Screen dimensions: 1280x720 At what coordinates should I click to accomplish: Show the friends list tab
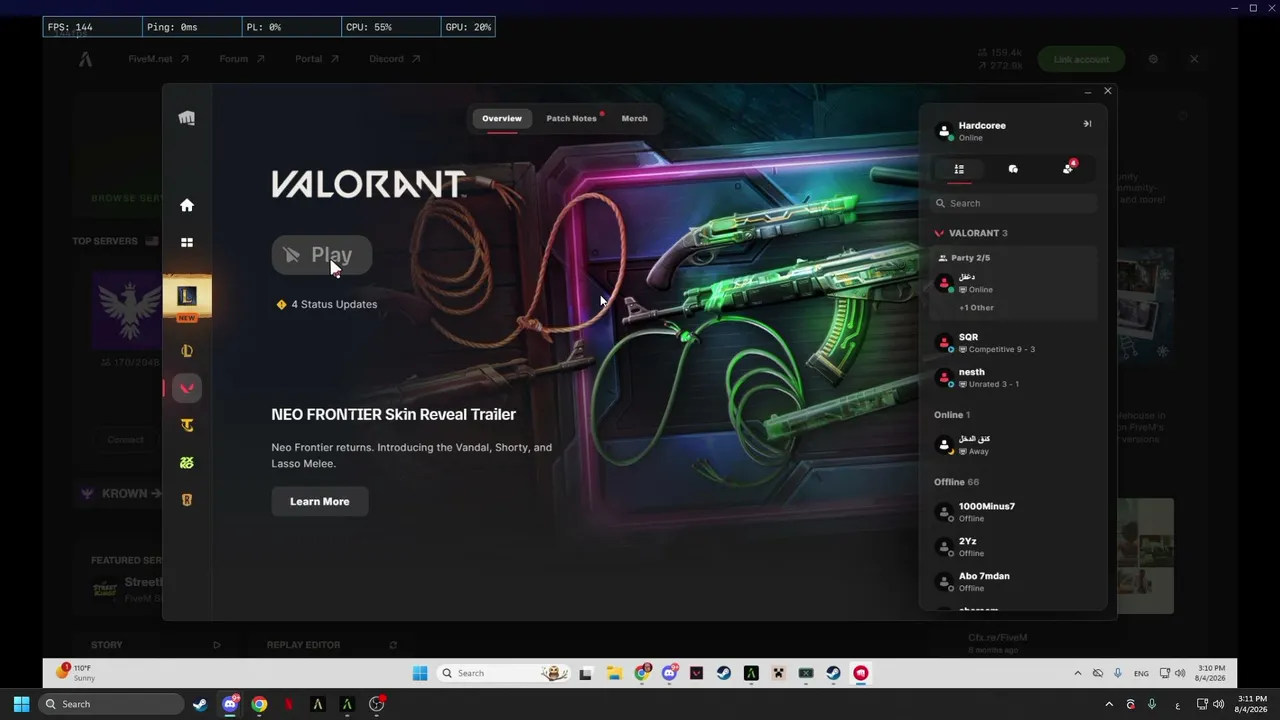click(959, 169)
